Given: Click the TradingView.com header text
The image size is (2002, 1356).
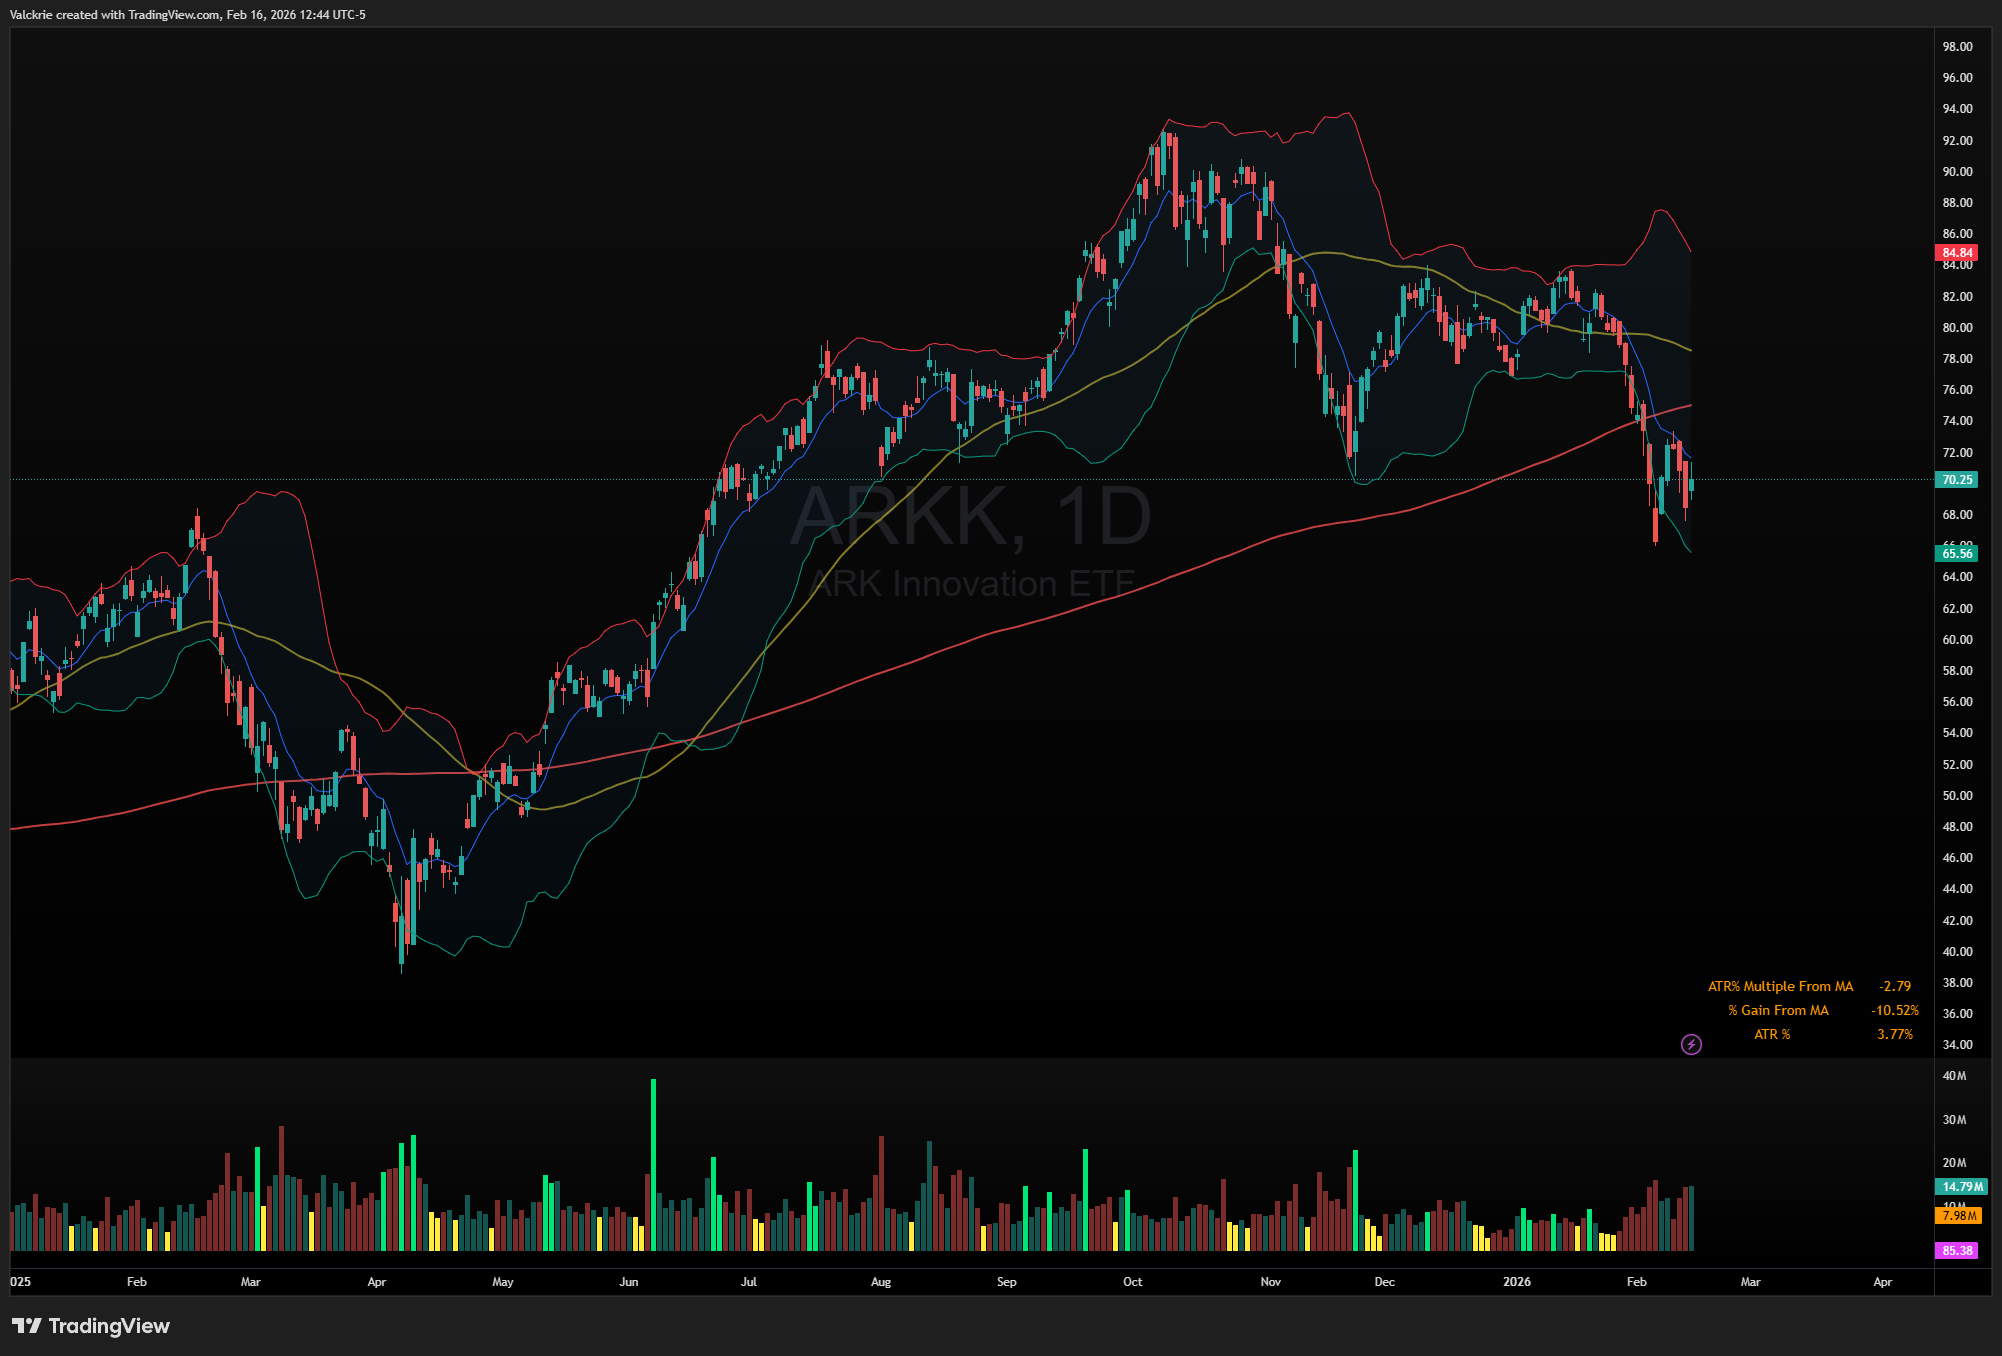Looking at the screenshot, I should 174,15.
